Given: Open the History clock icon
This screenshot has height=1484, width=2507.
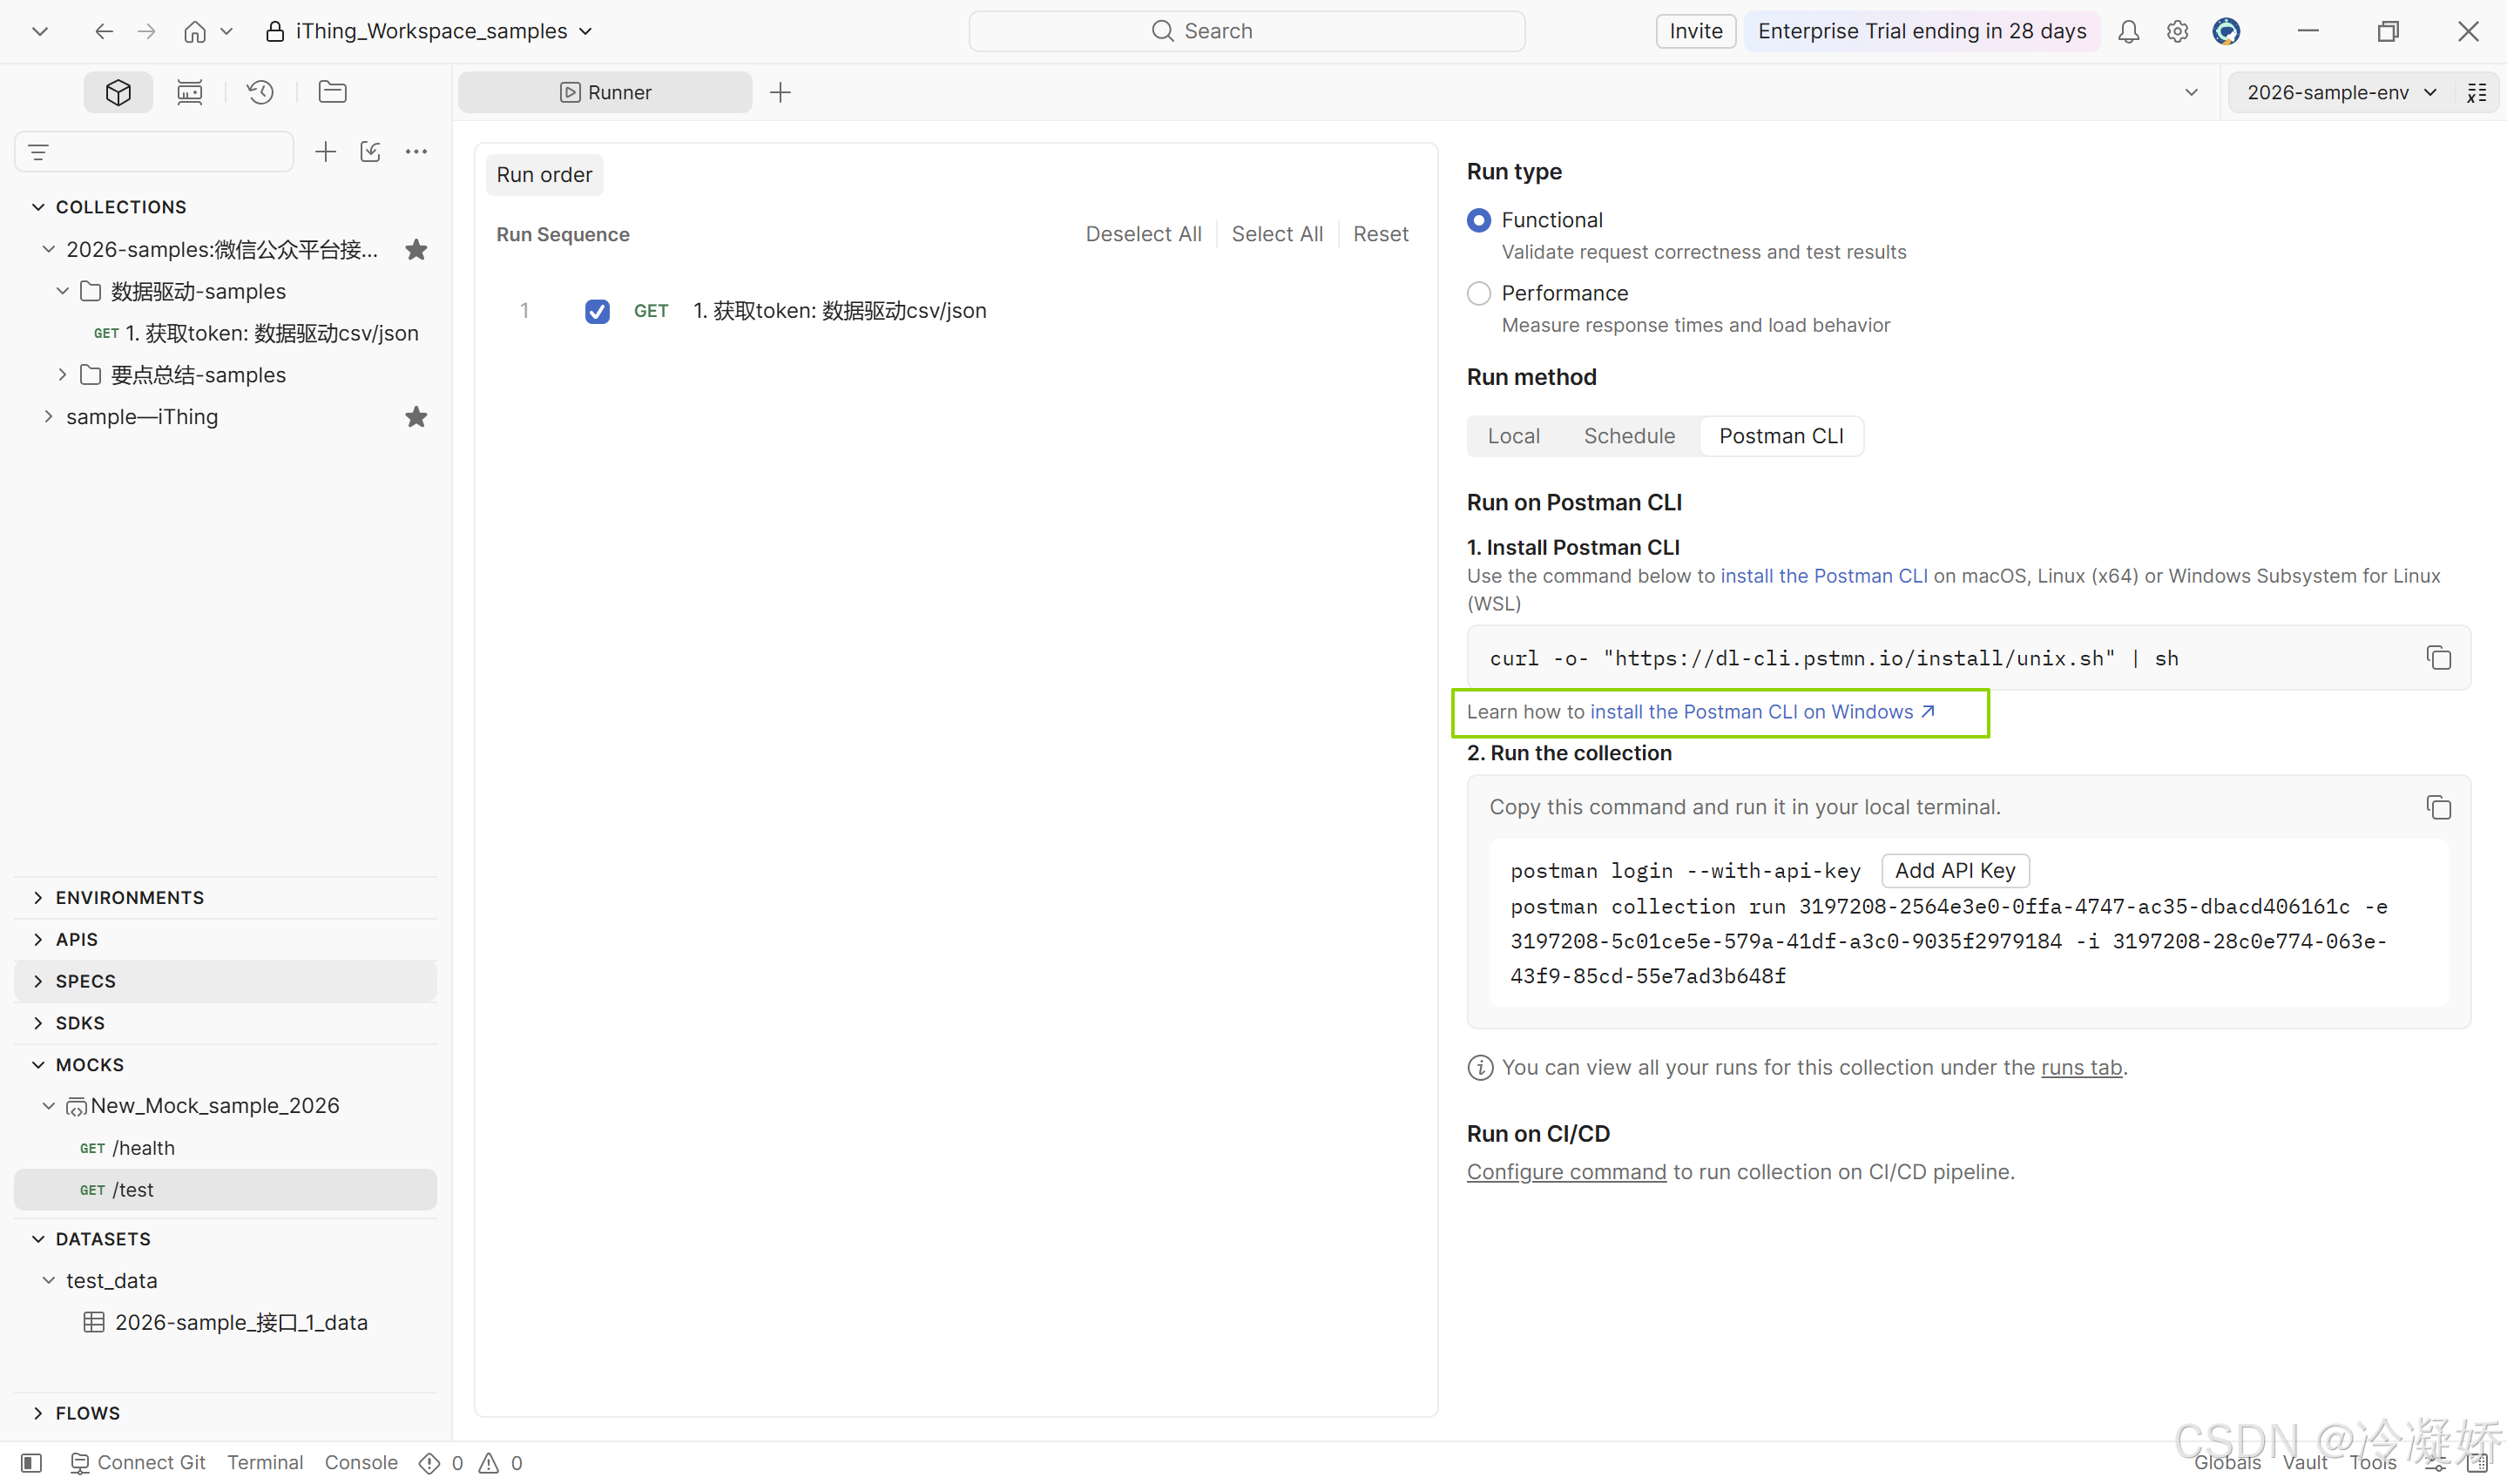Looking at the screenshot, I should 260,92.
